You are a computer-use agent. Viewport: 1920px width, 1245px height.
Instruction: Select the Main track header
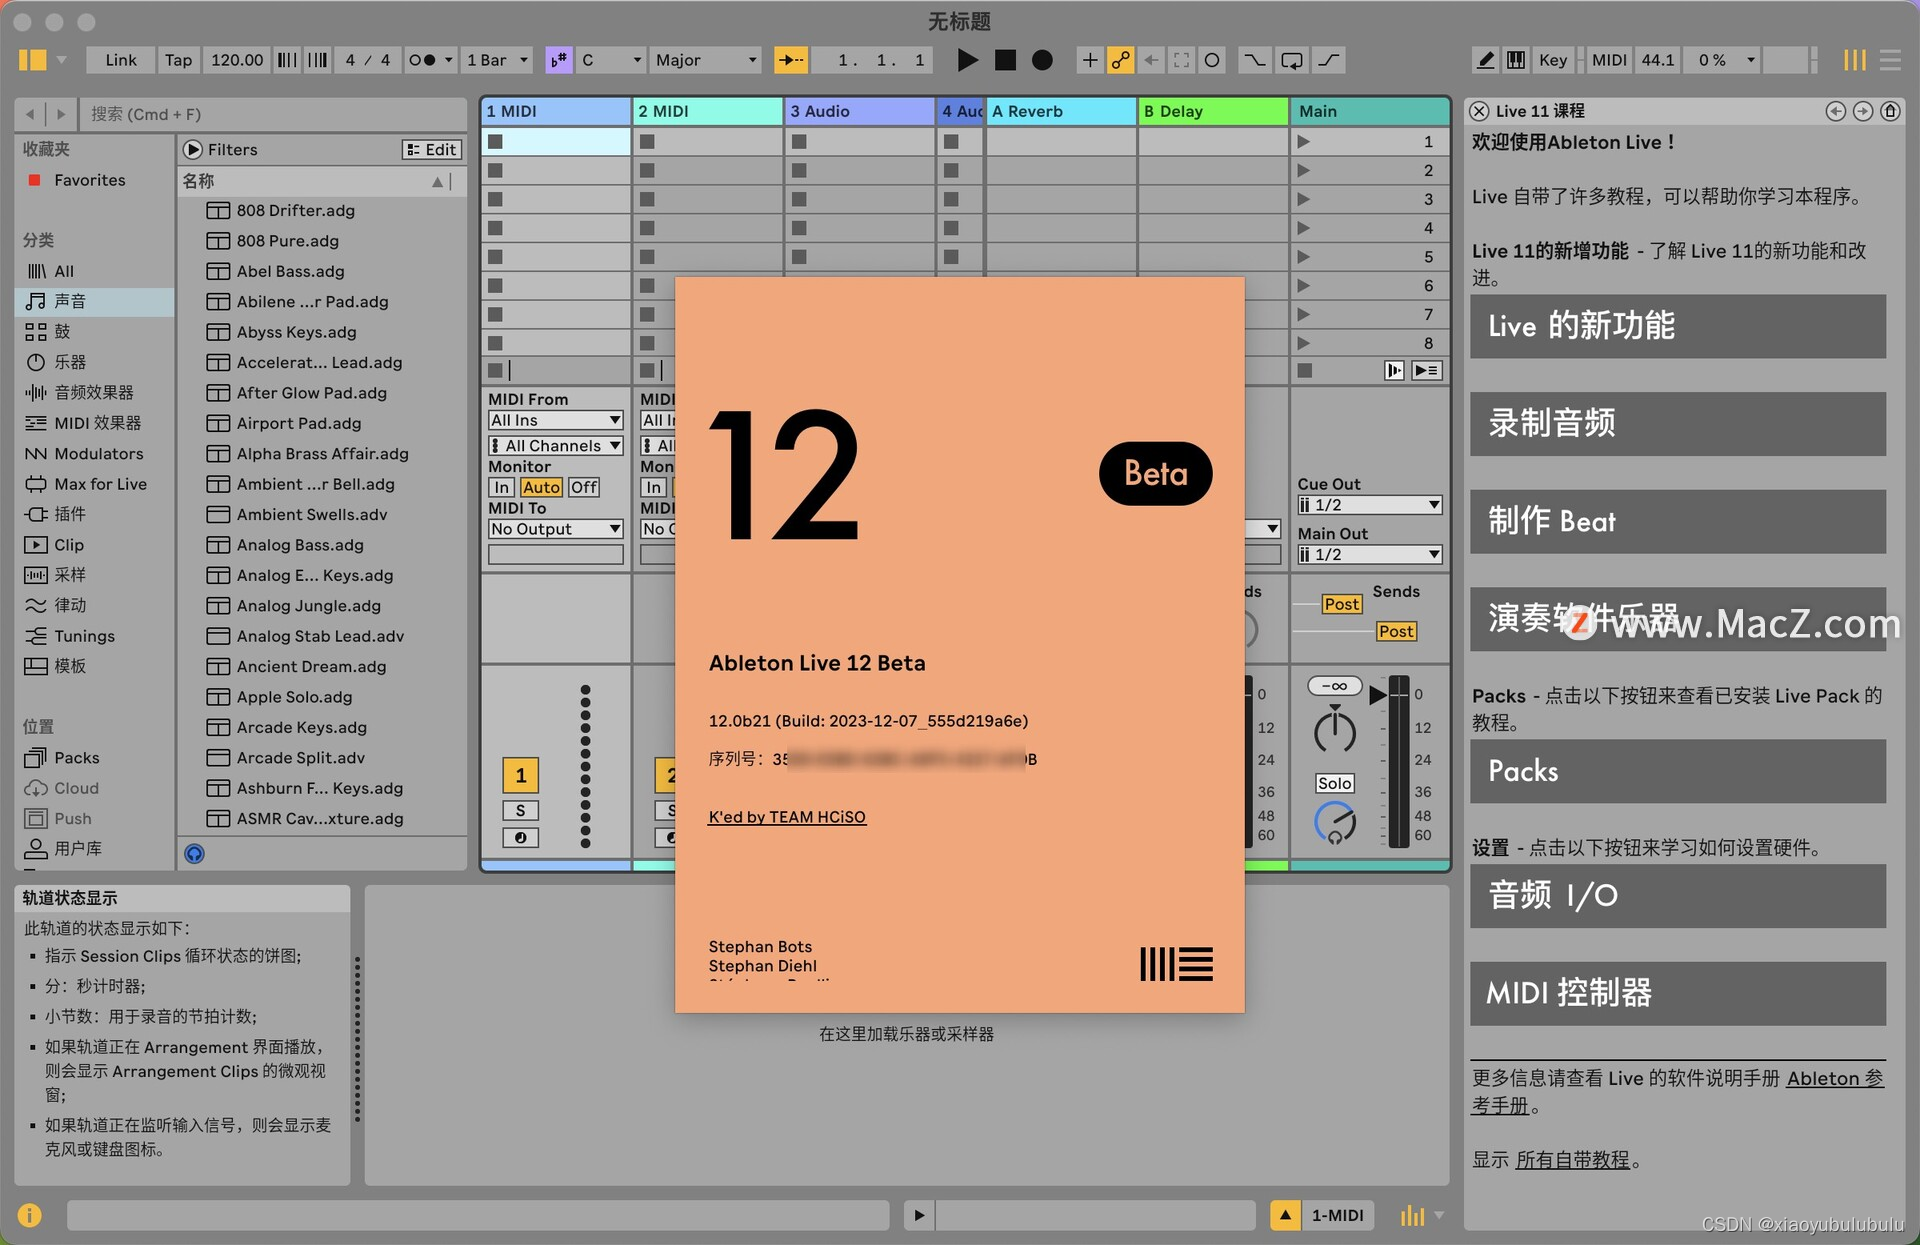1370,111
